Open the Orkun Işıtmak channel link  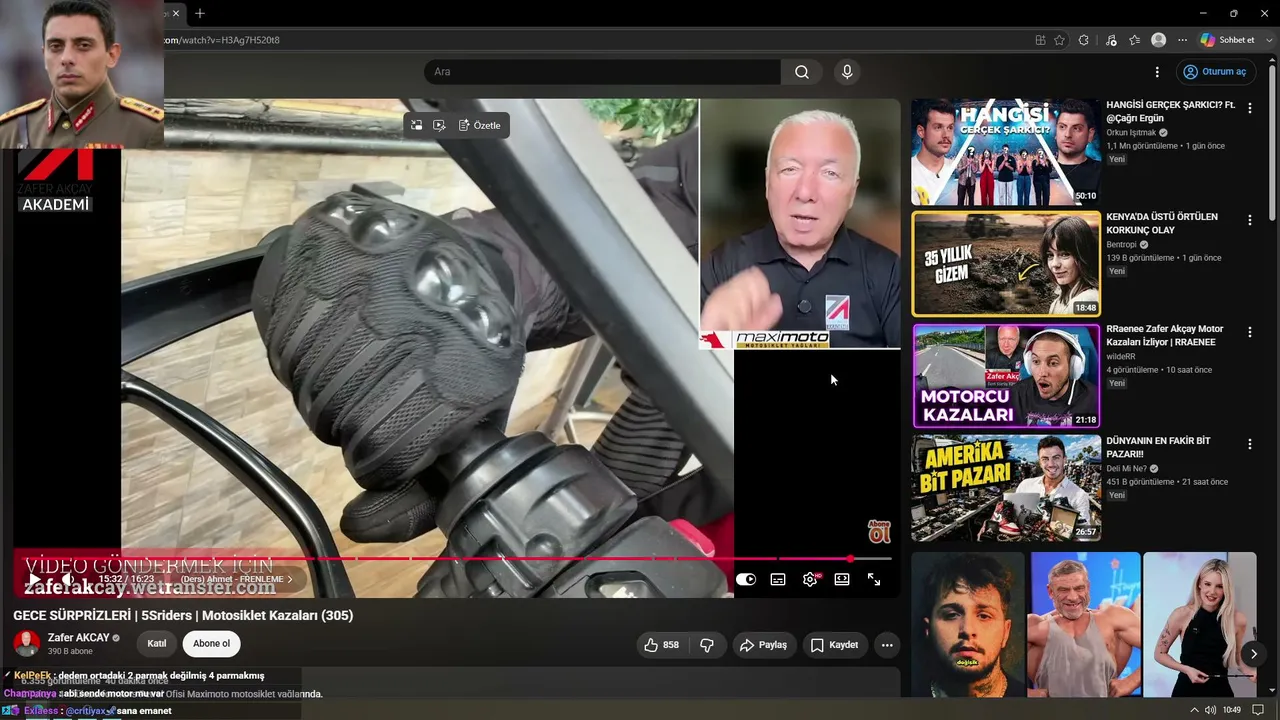(x=1131, y=132)
